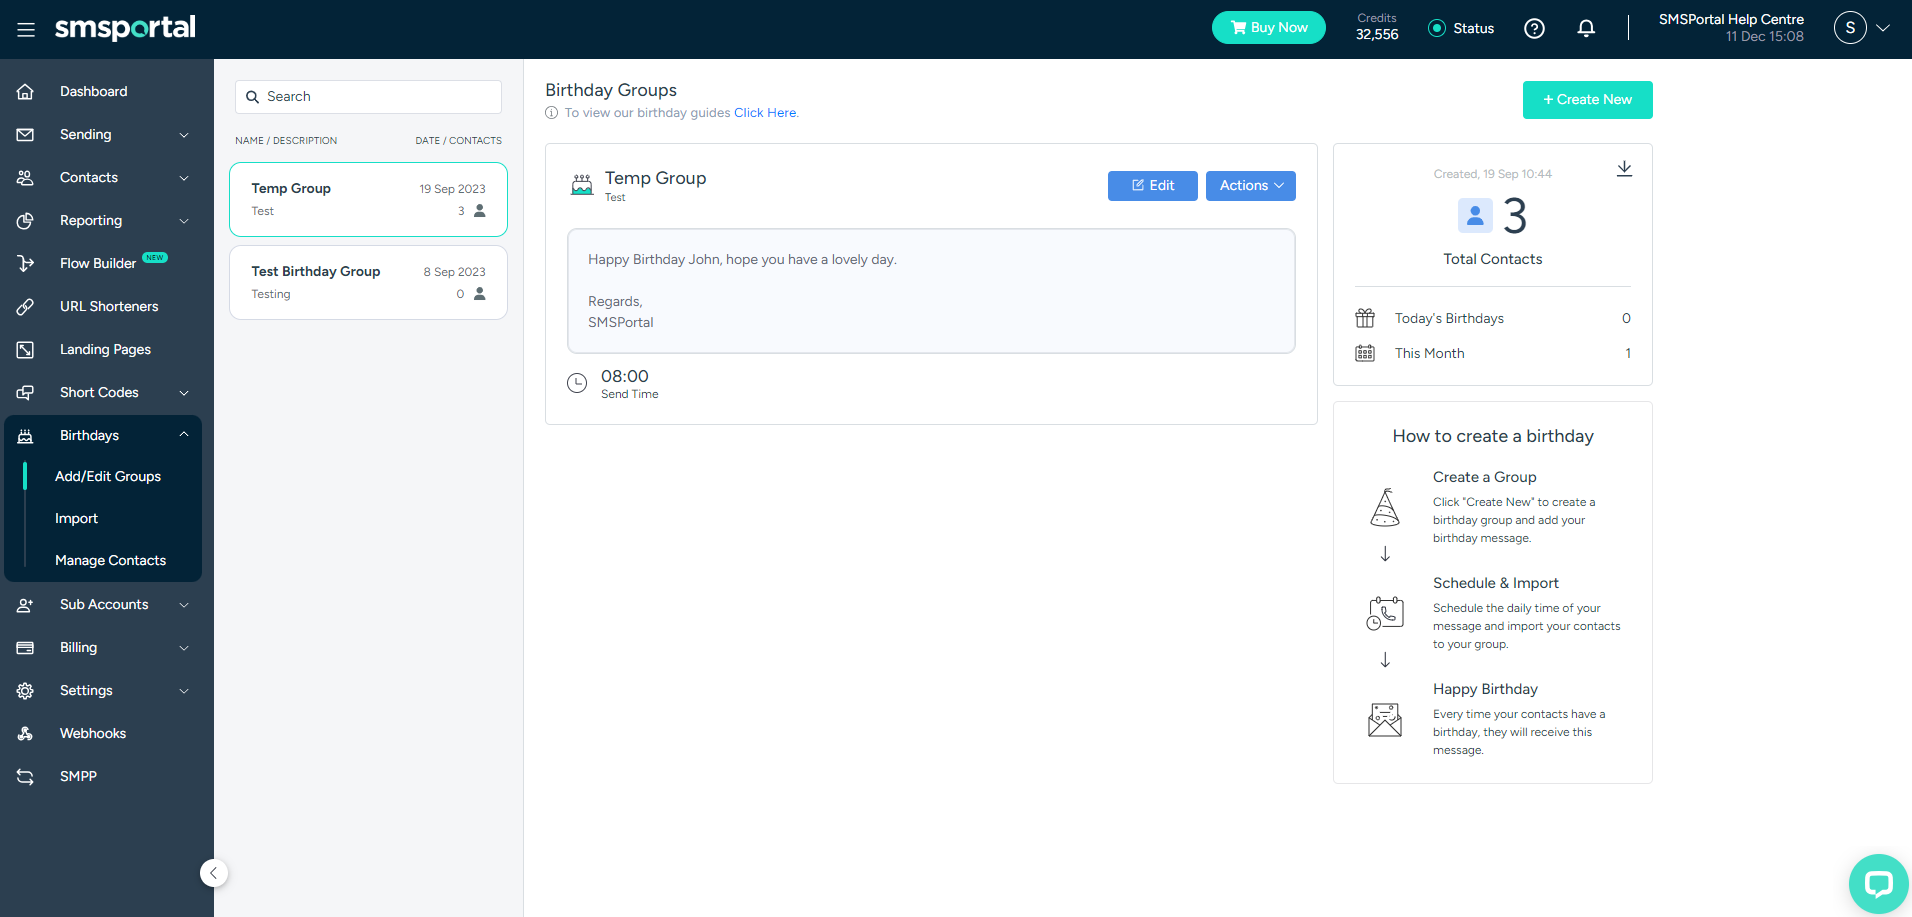Click the Today's Birthdays row
The width and height of the screenshot is (1912, 917).
pyautogui.click(x=1492, y=318)
